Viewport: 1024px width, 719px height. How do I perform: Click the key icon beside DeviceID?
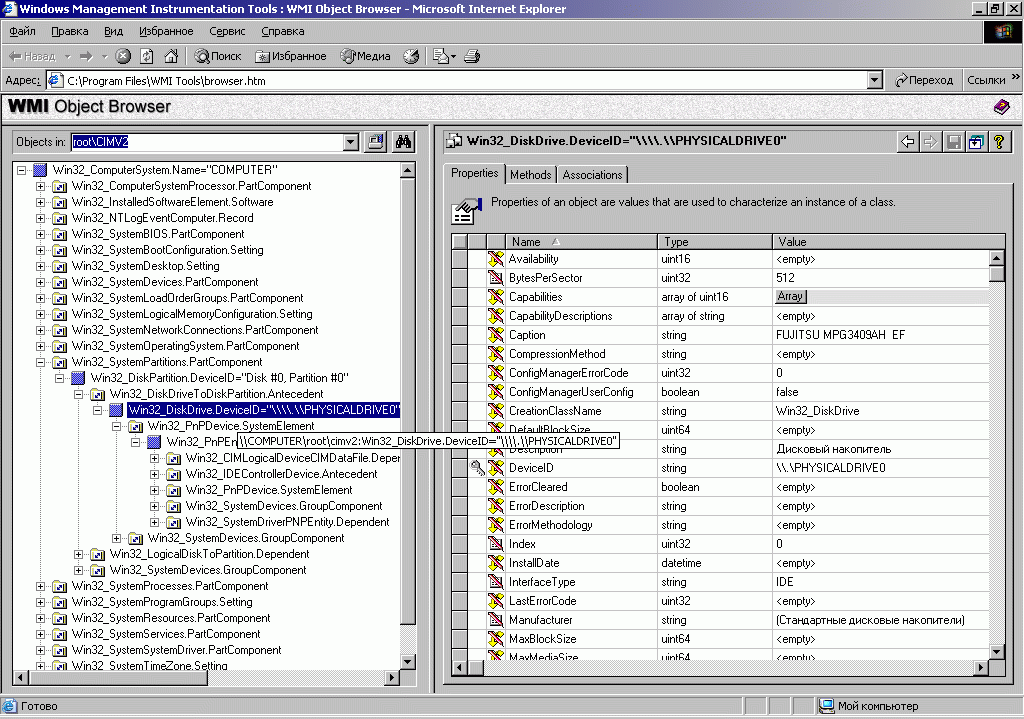477,468
